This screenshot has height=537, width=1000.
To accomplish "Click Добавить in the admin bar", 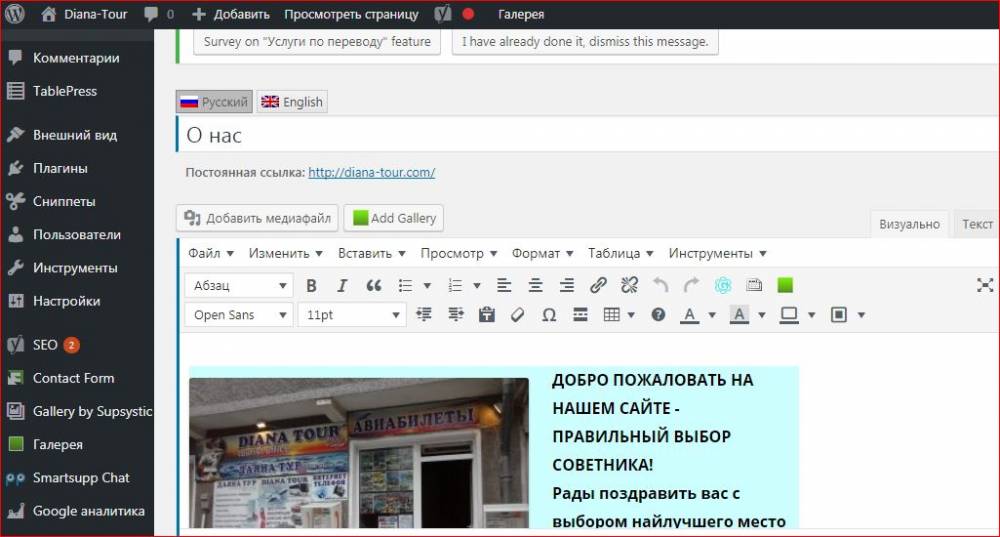I will coord(231,14).
